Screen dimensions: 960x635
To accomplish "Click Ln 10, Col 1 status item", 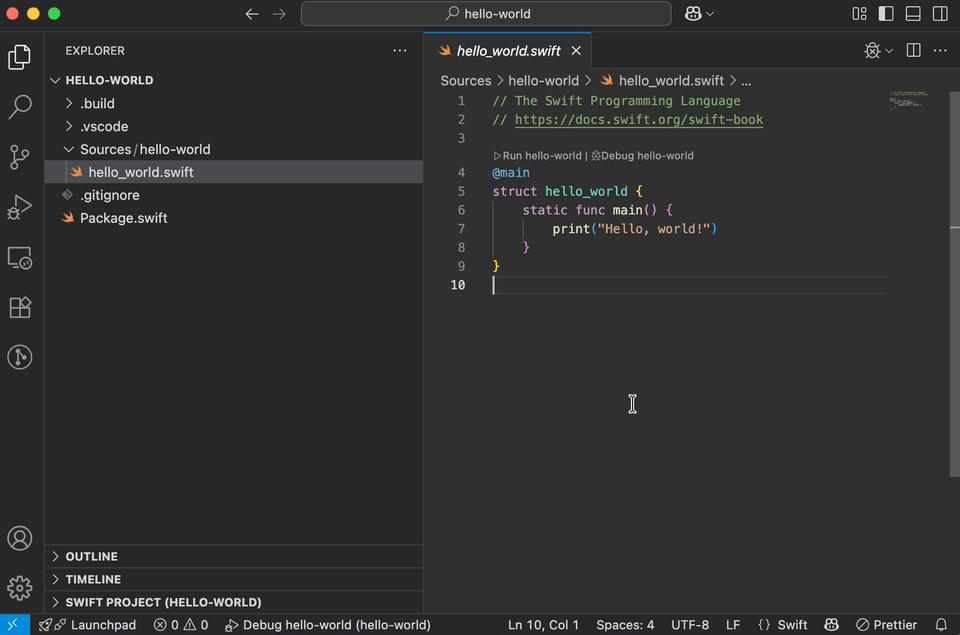I will pyautogui.click(x=543, y=625).
